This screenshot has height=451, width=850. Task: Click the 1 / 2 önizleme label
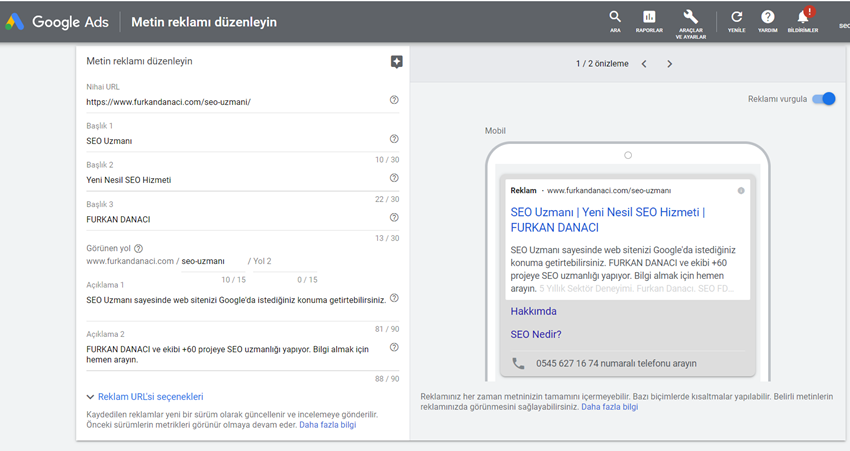(x=602, y=64)
